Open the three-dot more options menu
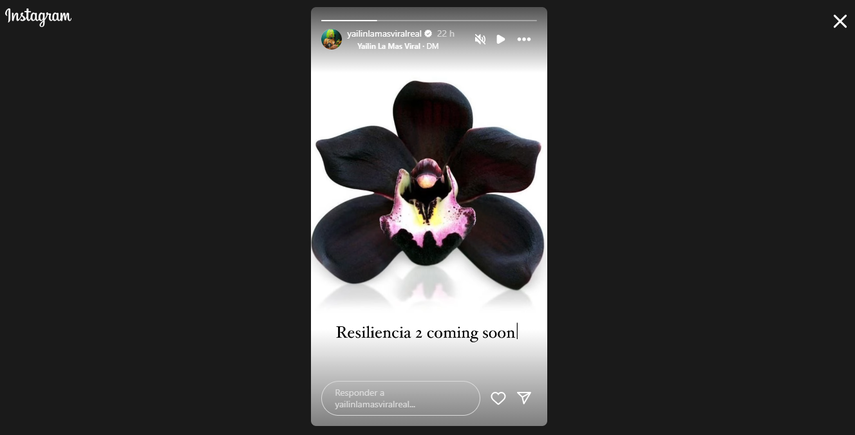 pyautogui.click(x=524, y=39)
